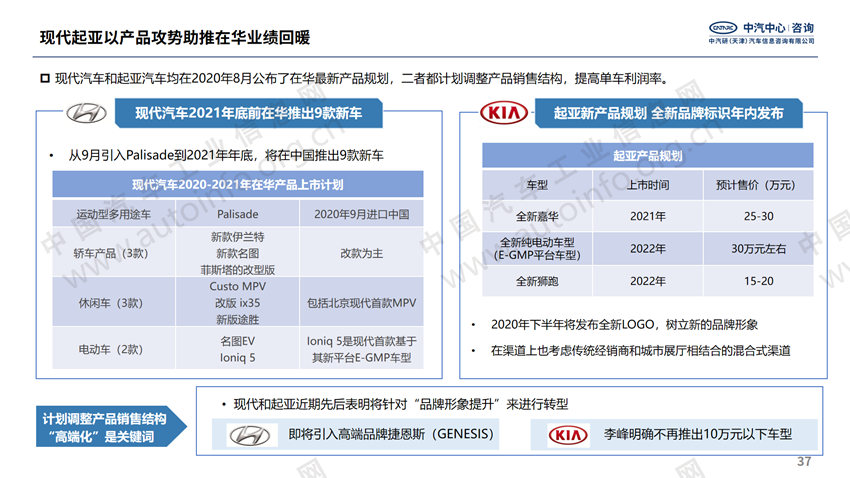Click the Hyundai logo next to GENESIS text

[x=249, y=435]
